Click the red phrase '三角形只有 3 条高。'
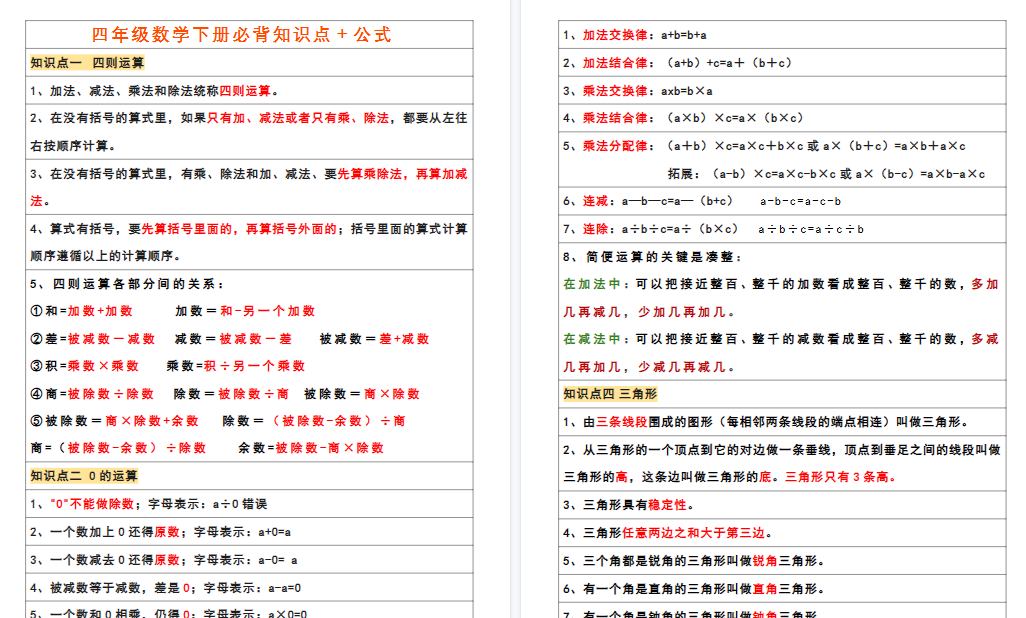The width and height of the screenshot is (1026, 618). 840,477
